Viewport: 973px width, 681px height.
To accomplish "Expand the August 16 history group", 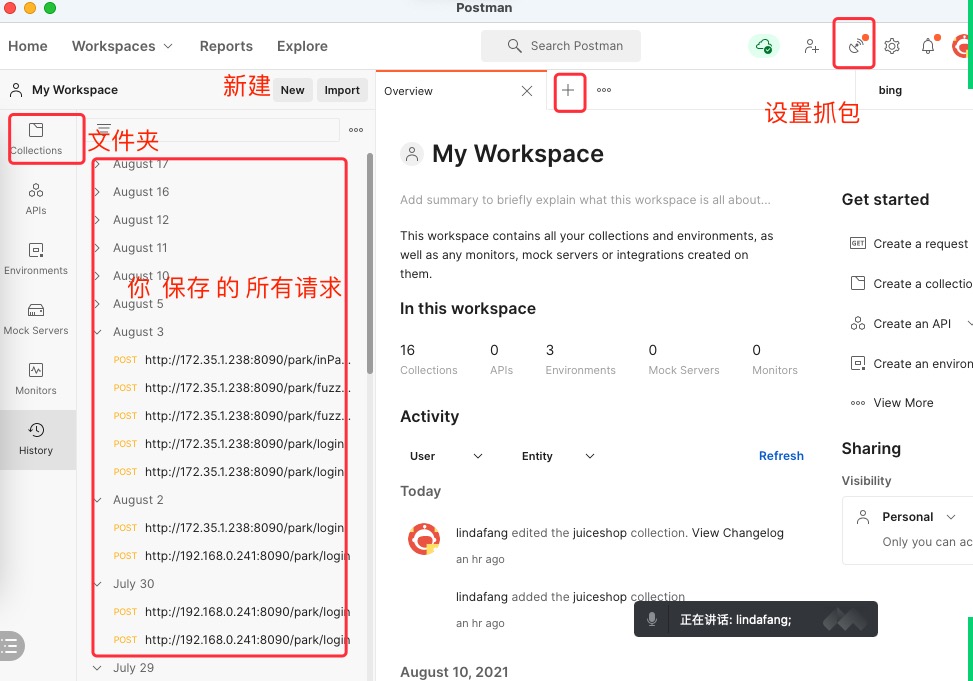I will point(97,192).
